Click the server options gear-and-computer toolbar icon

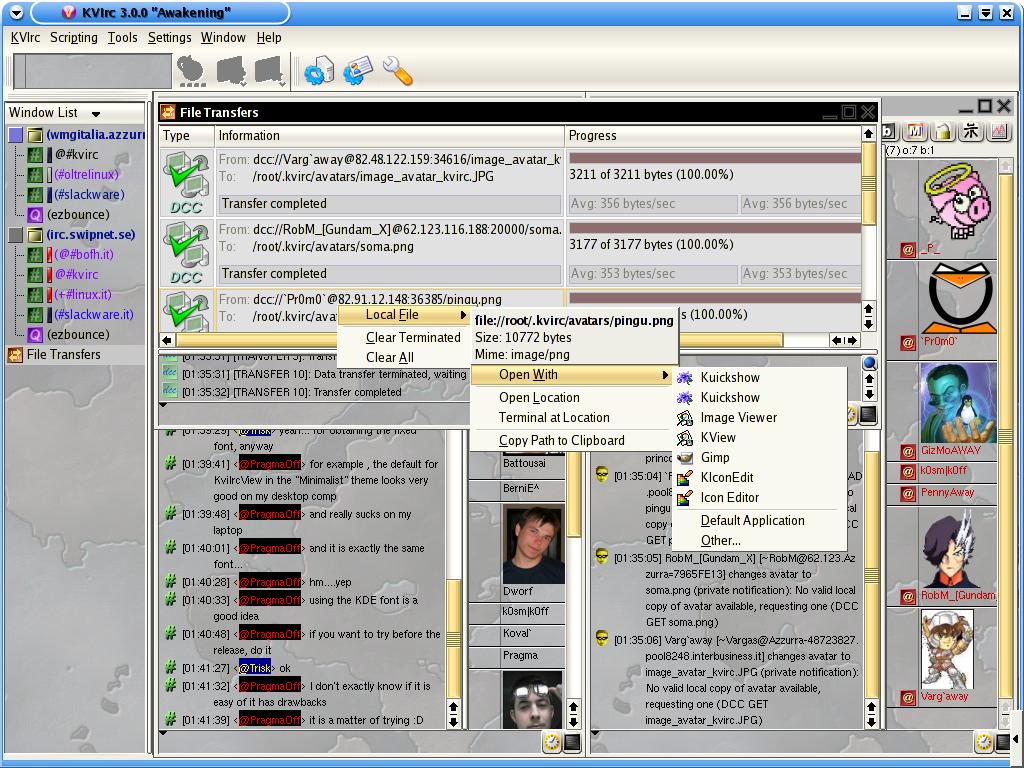click(x=319, y=70)
